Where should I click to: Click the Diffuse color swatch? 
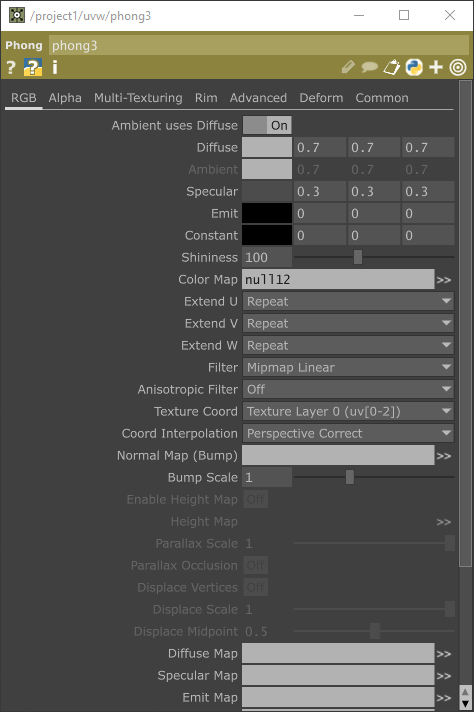267,147
